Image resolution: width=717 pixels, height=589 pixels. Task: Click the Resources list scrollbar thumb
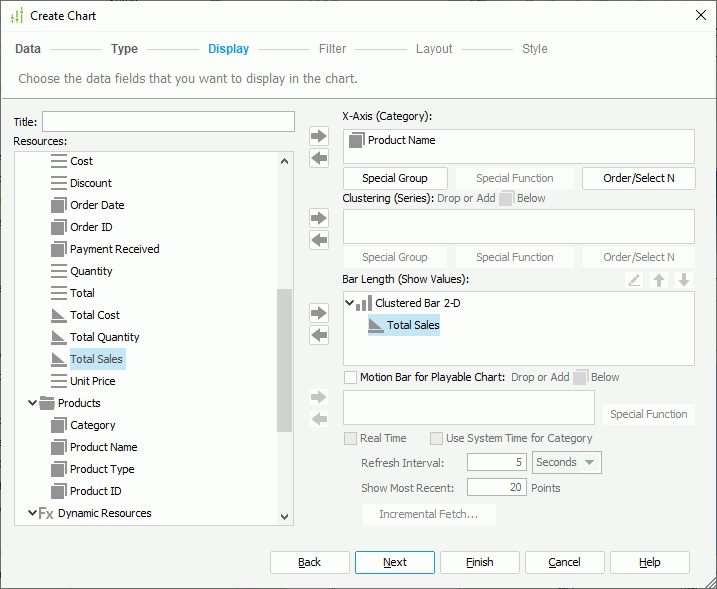click(284, 360)
